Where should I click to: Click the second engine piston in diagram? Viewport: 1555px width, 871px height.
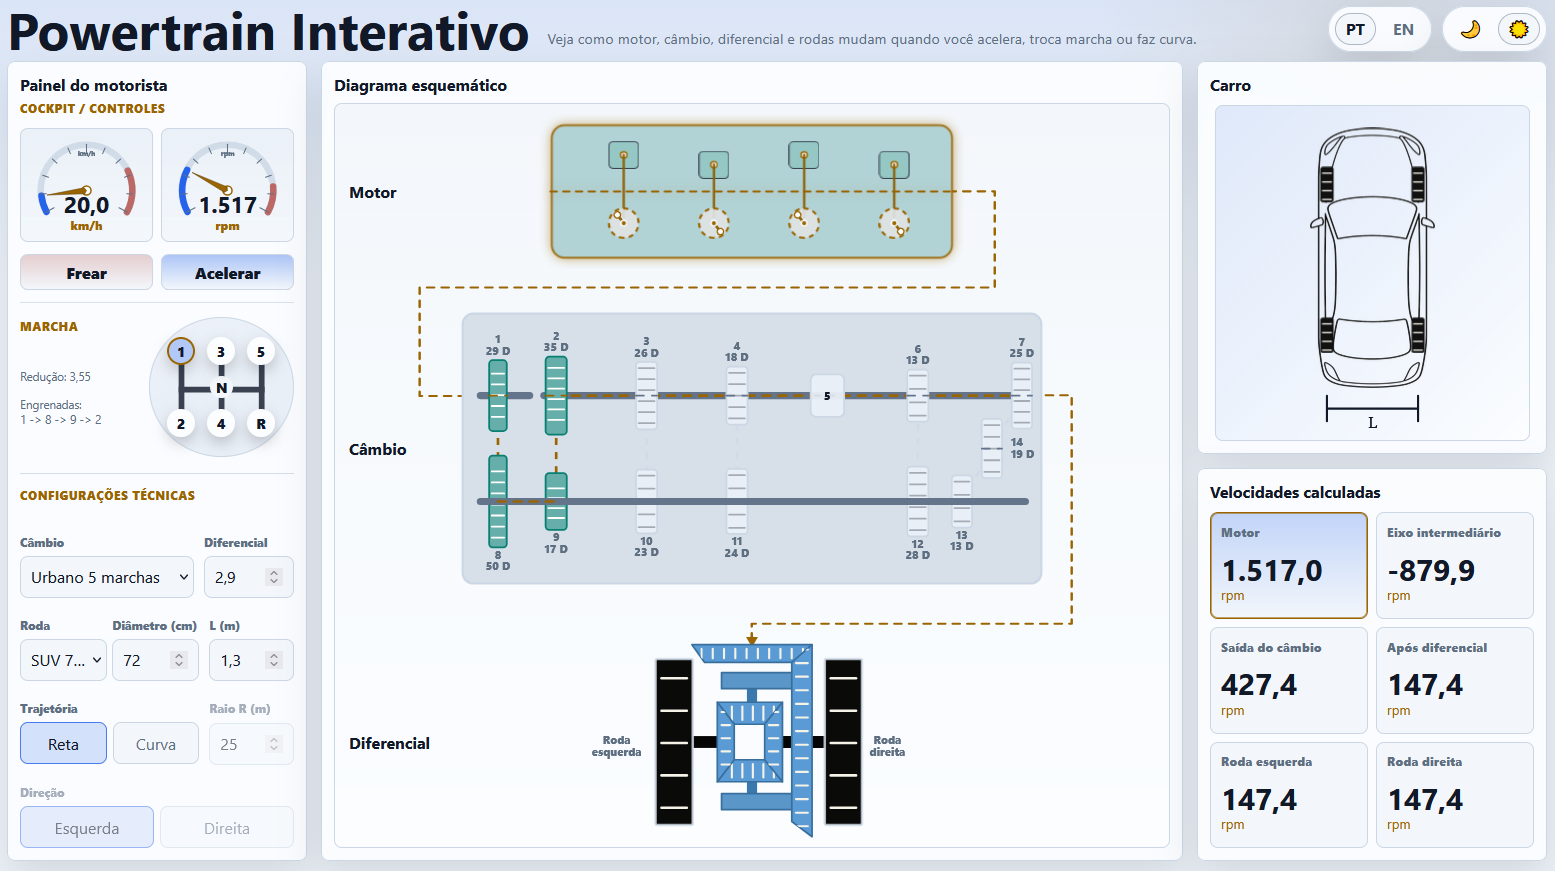pyautogui.click(x=714, y=165)
